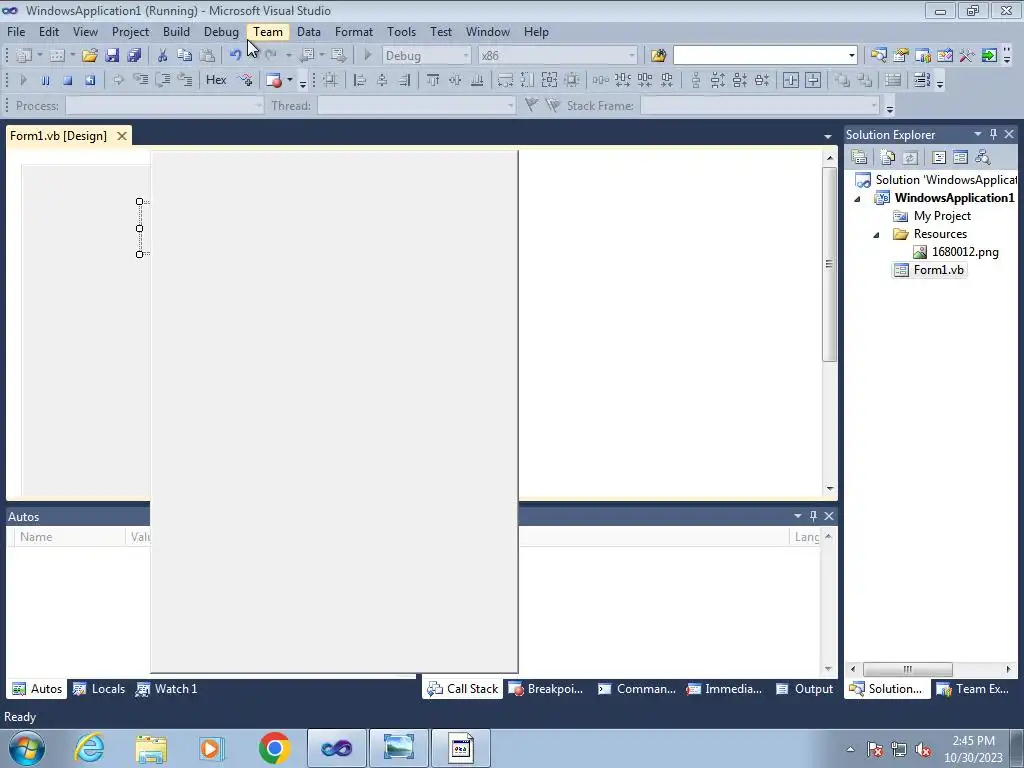This screenshot has height=768, width=1024.
Task: Open the x86 platform dropdown
Action: click(x=632, y=56)
